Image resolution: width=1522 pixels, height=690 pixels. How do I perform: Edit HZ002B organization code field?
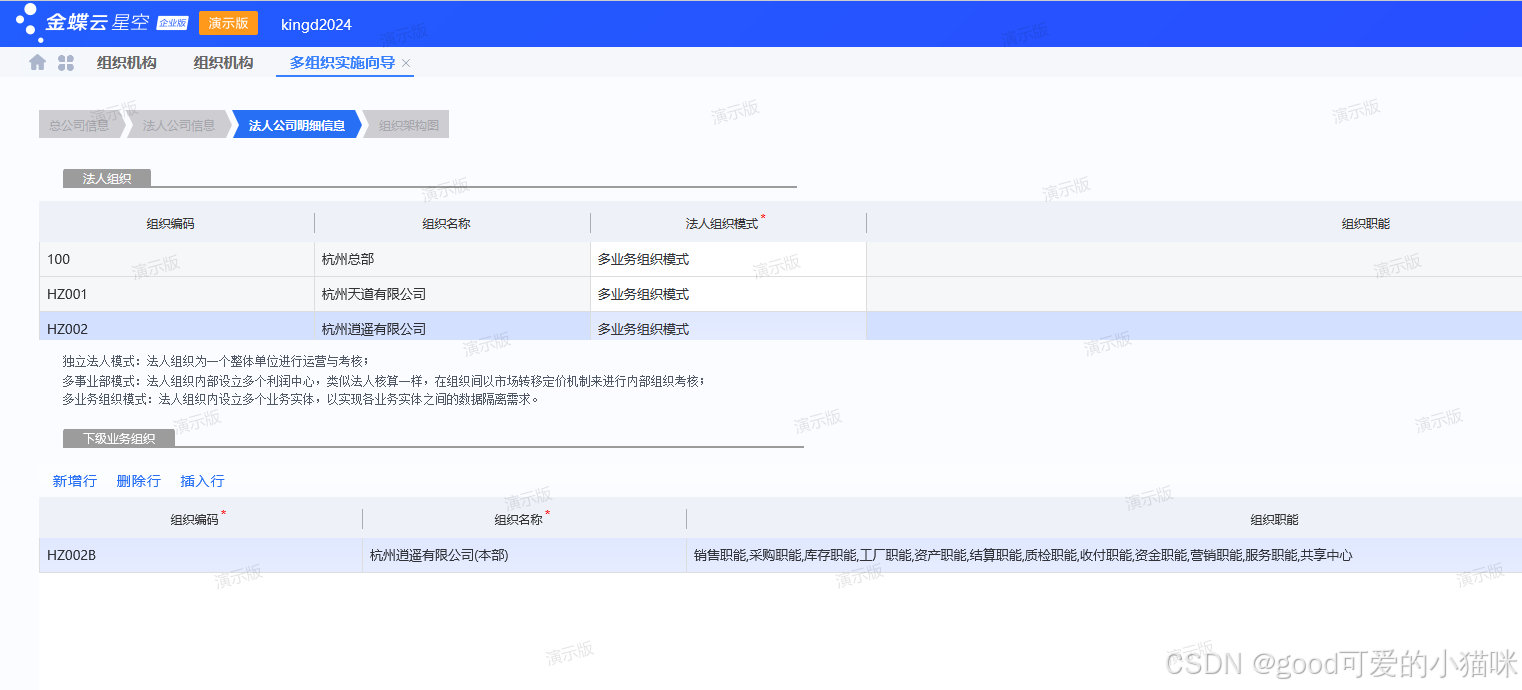[201, 555]
